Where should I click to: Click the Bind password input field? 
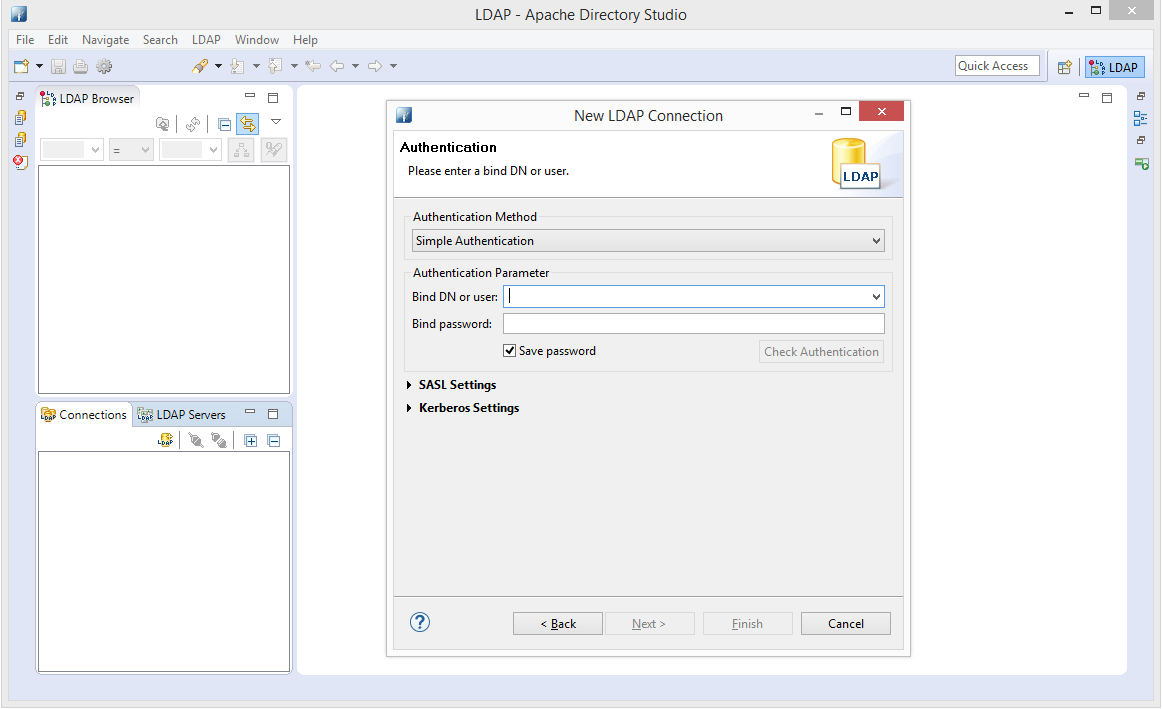pos(693,324)
